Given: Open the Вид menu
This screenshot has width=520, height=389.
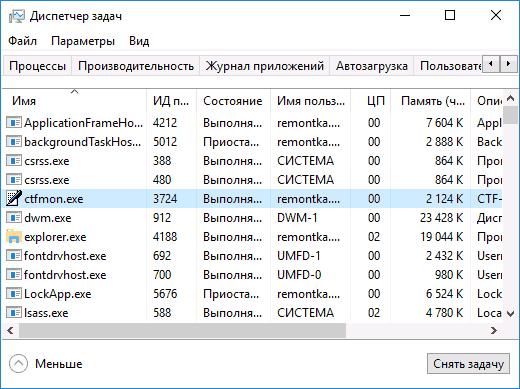Looking at the screenshot, I should 139,41.
